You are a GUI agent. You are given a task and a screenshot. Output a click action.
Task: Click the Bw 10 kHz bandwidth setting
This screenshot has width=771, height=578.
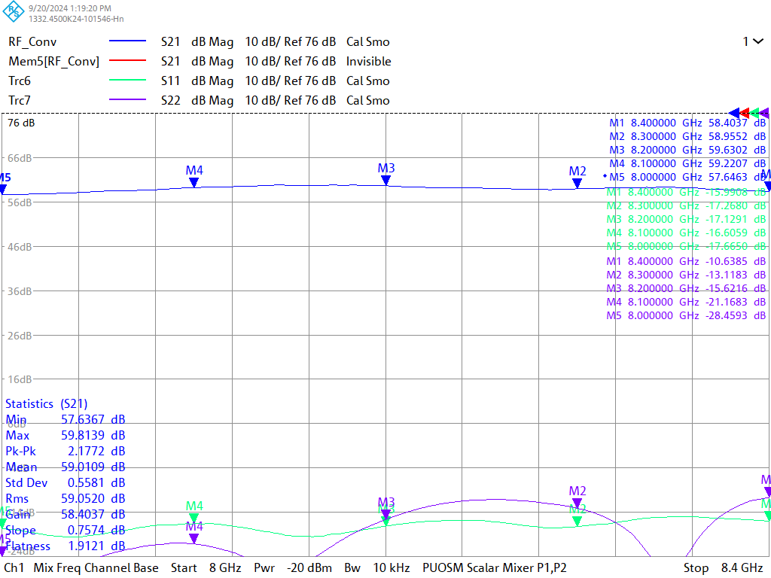368,568
